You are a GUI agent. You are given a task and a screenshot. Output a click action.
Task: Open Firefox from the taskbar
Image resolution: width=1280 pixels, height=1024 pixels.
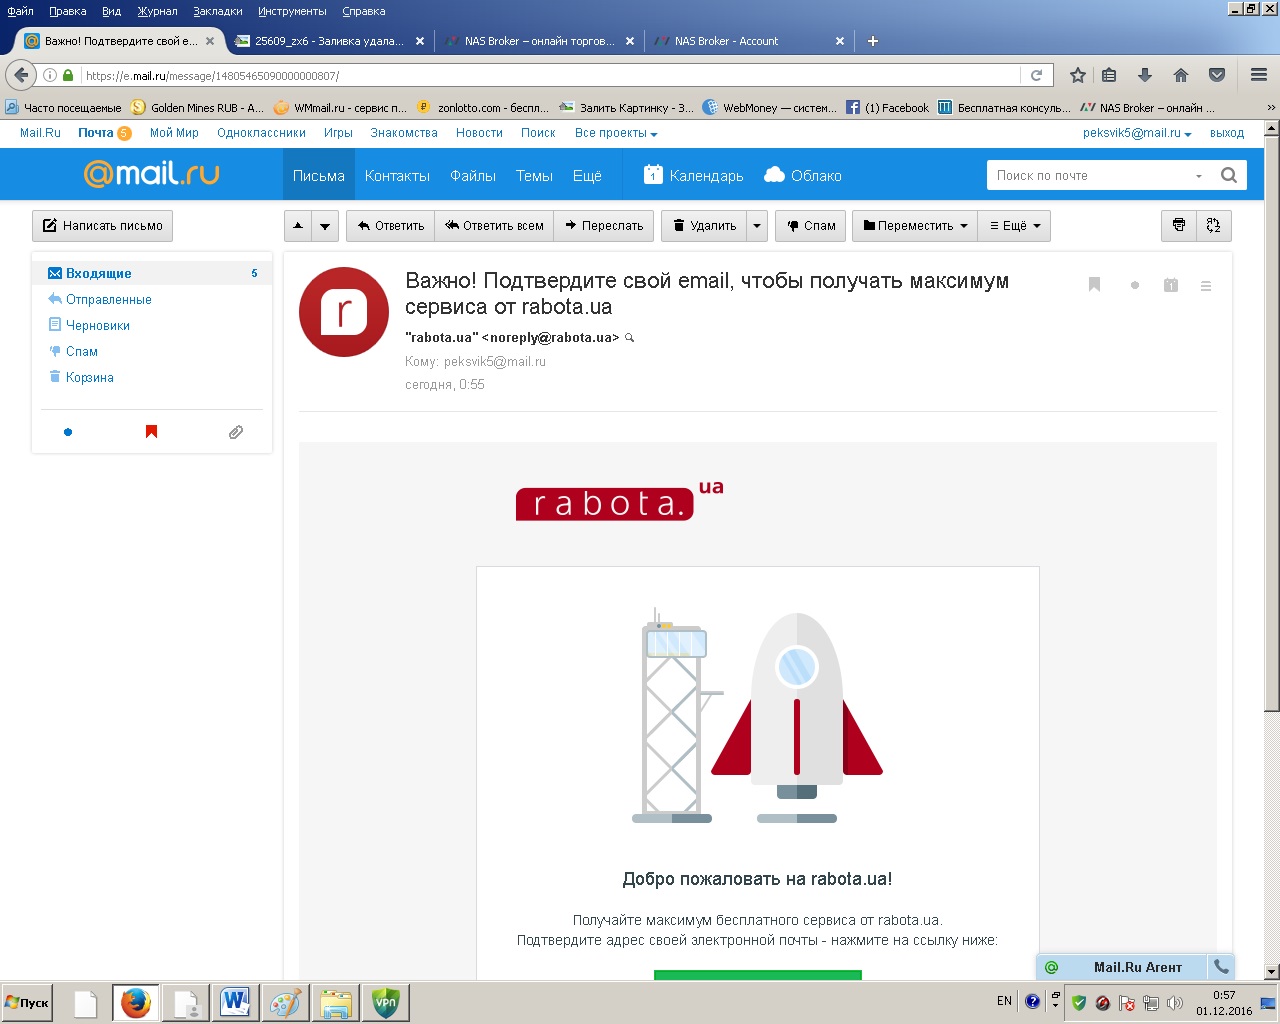tap(135, 1002)
